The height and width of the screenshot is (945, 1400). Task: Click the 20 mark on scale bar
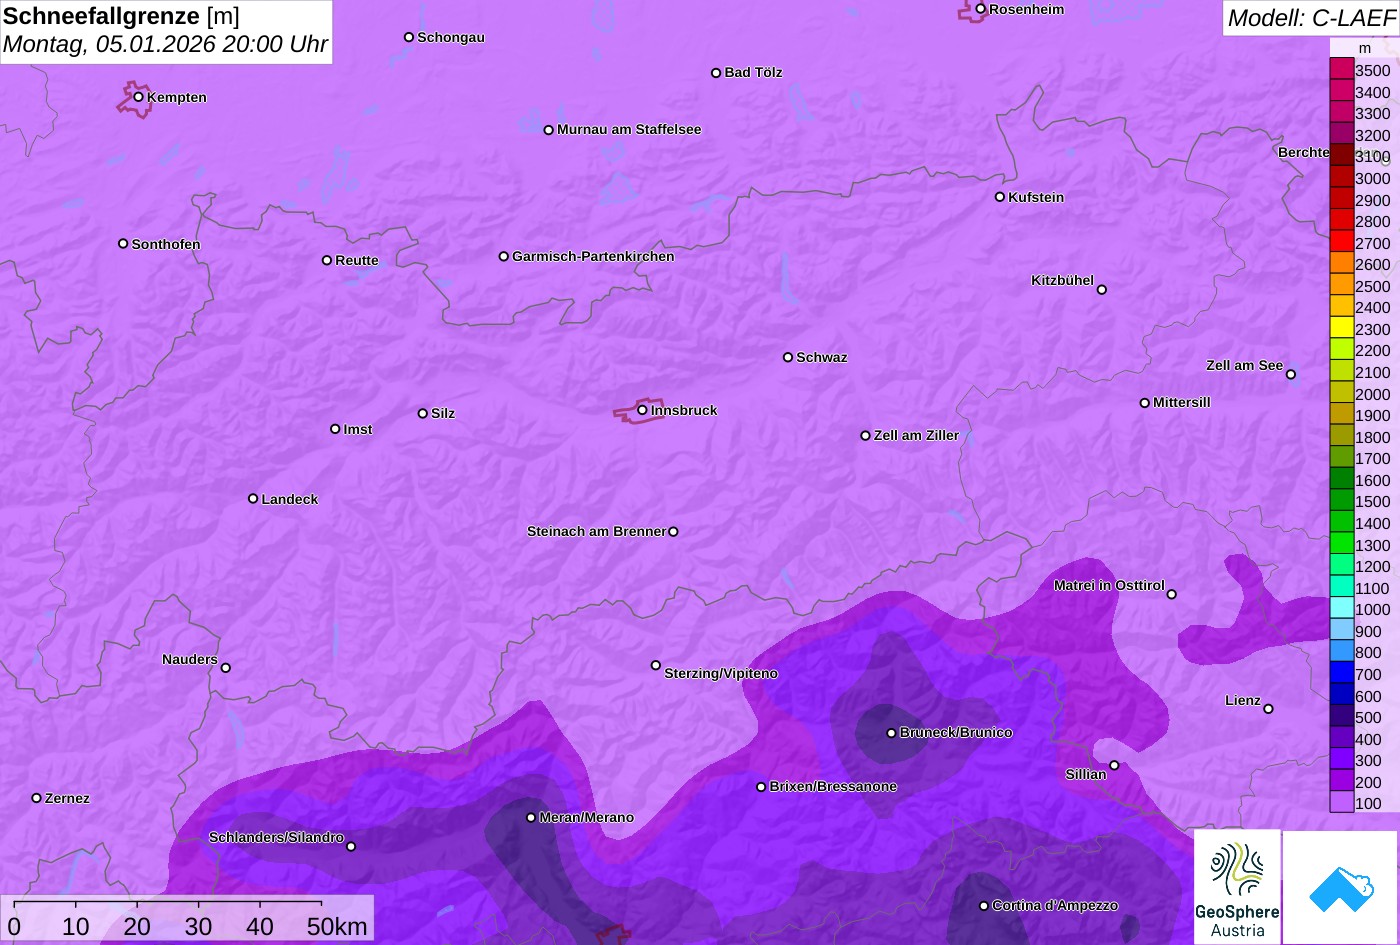click(x=137, y=926)
